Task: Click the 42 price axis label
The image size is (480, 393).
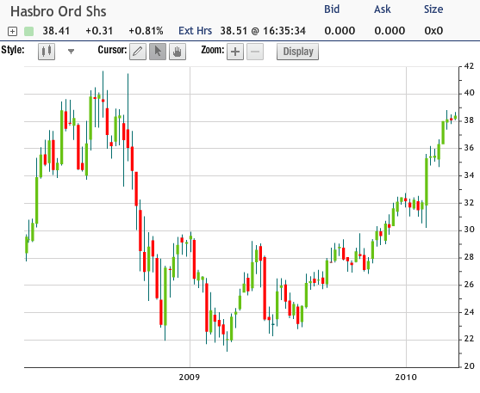Action: [469, 66]
